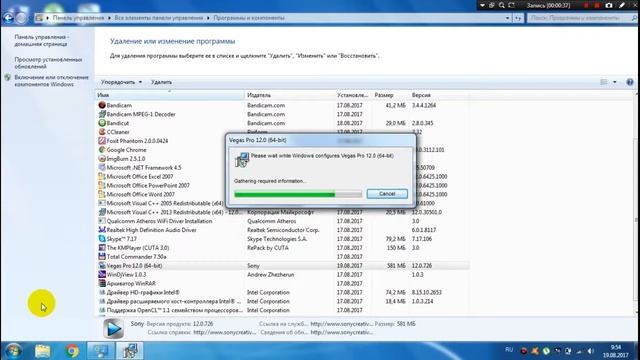Click the Видео recording timer label
The height and width of the screenshot is (360, 640).
[x=548, y=5]
